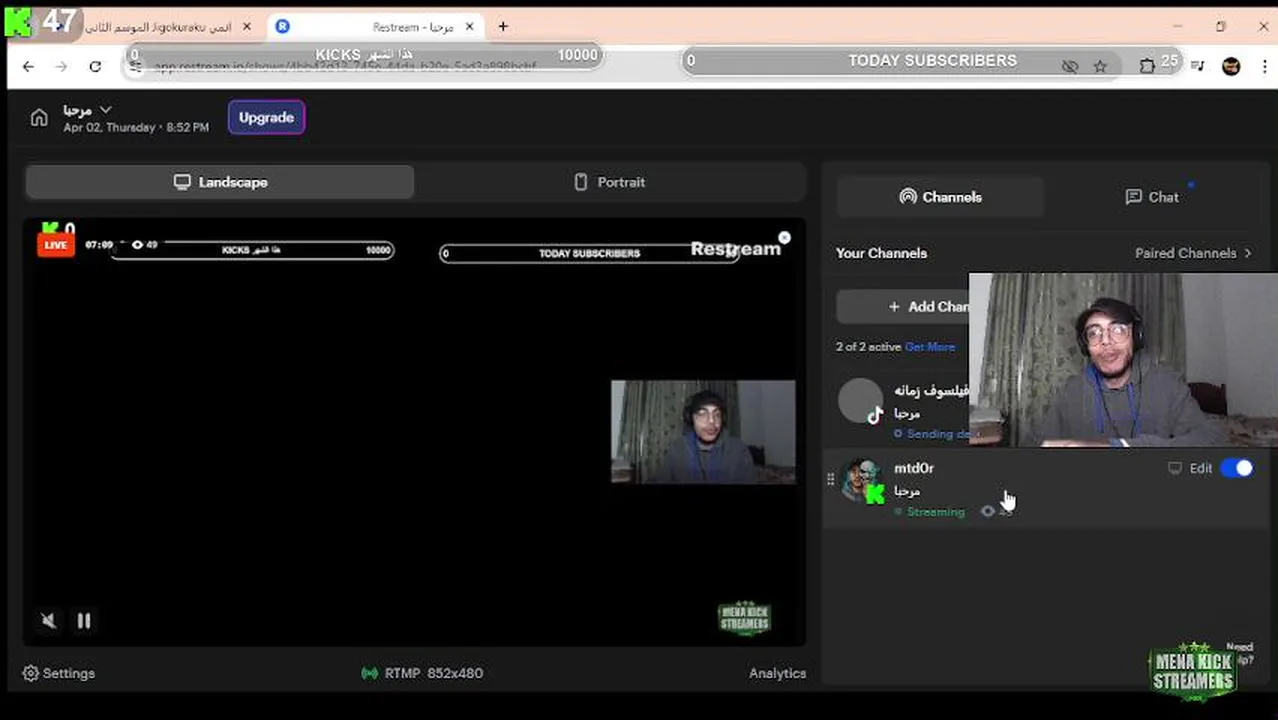Click the Streaming status of mtd0r
Screen dimensions: 1278x720
(930, 512)
